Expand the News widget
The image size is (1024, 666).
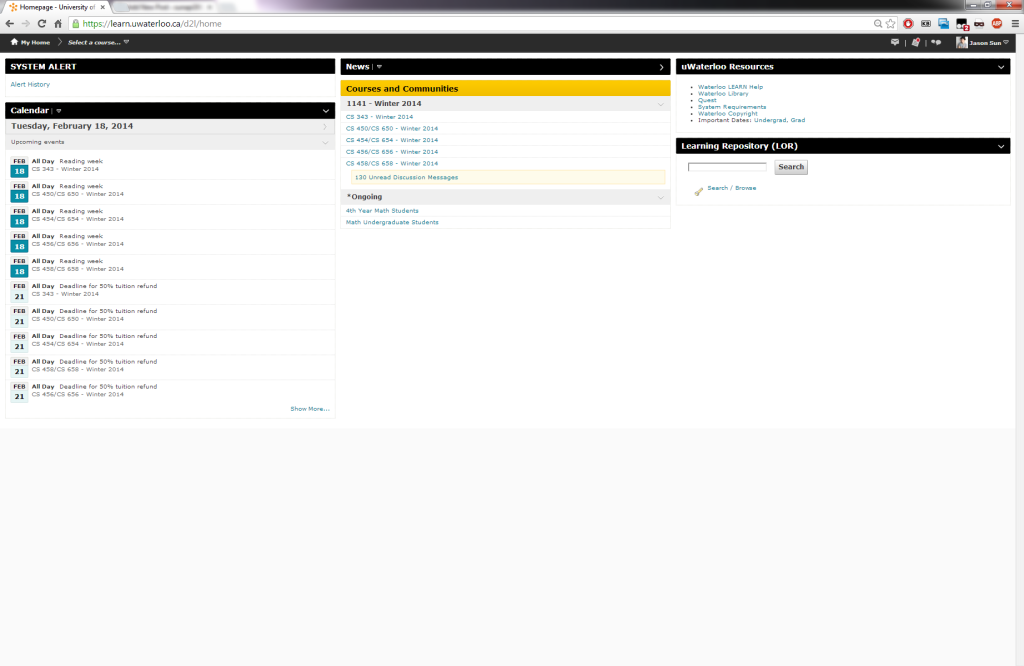tap(661, 67)
